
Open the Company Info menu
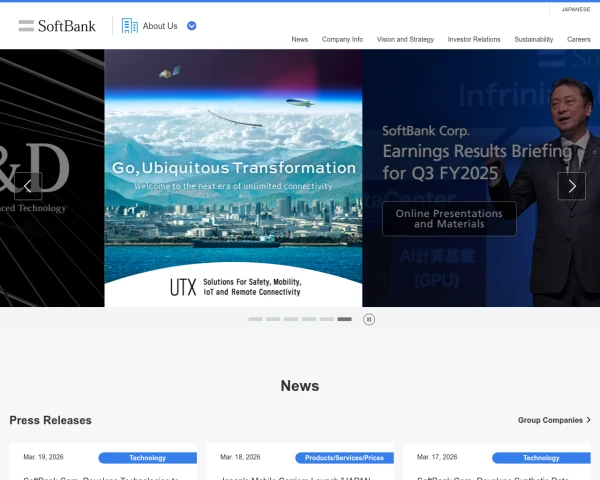click(342, 39)
